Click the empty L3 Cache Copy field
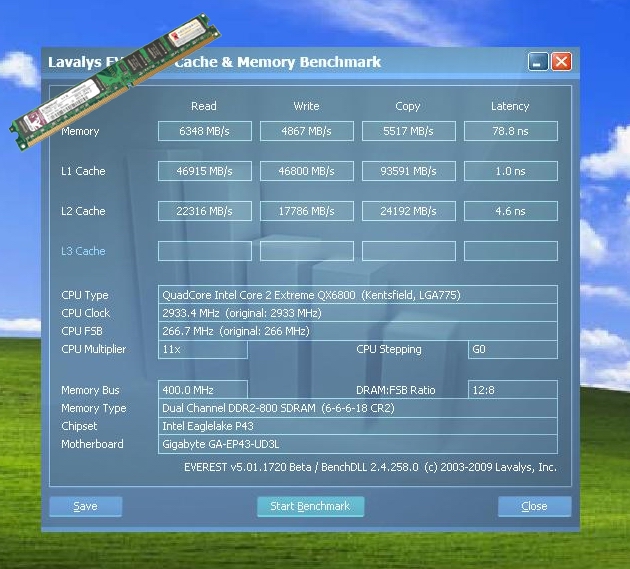The width and height of the screenshot is (630, 569). (x=409, y=251)
